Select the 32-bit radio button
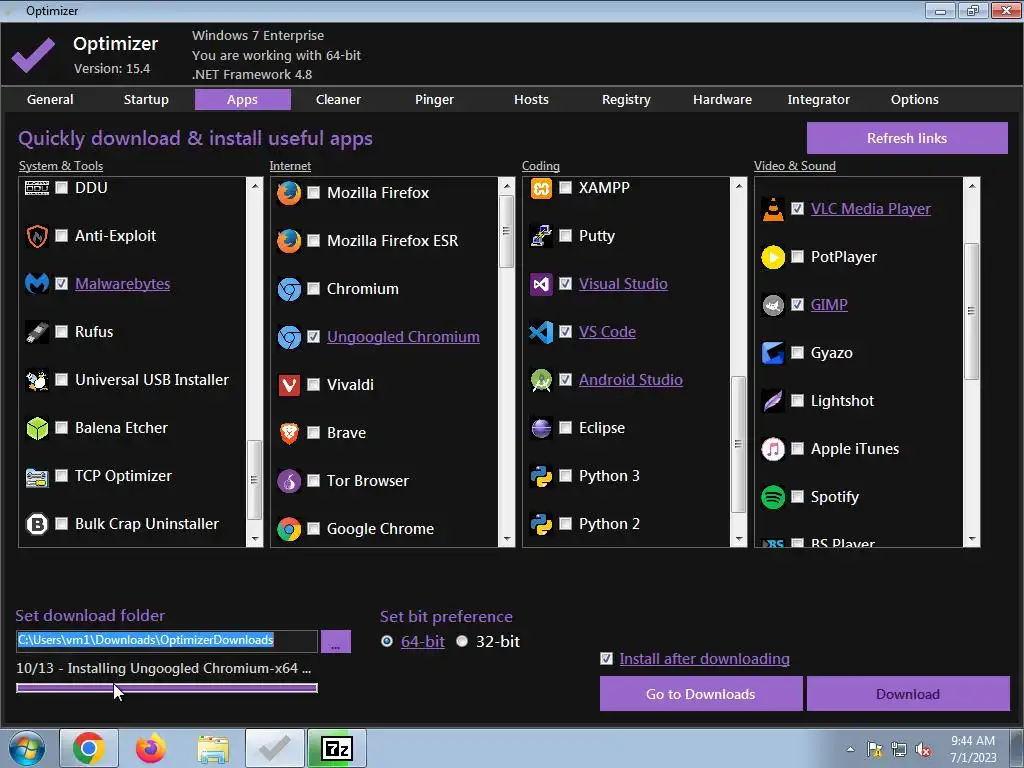Image resolution: width=1024 pixels, height=768 pixels. click(462, 641)
